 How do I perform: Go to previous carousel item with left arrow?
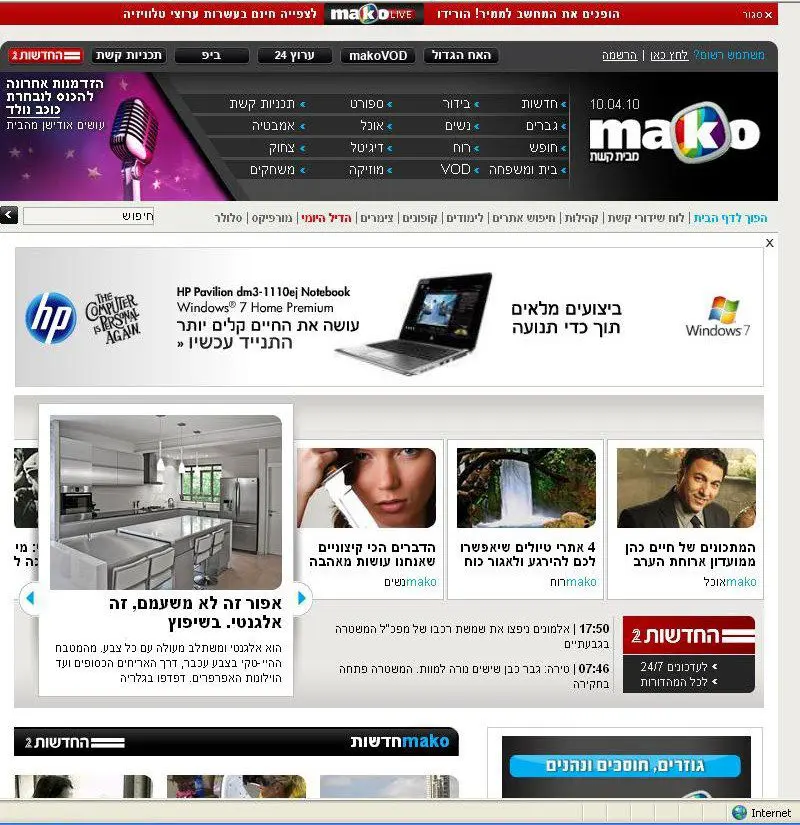tap(29, 598)
